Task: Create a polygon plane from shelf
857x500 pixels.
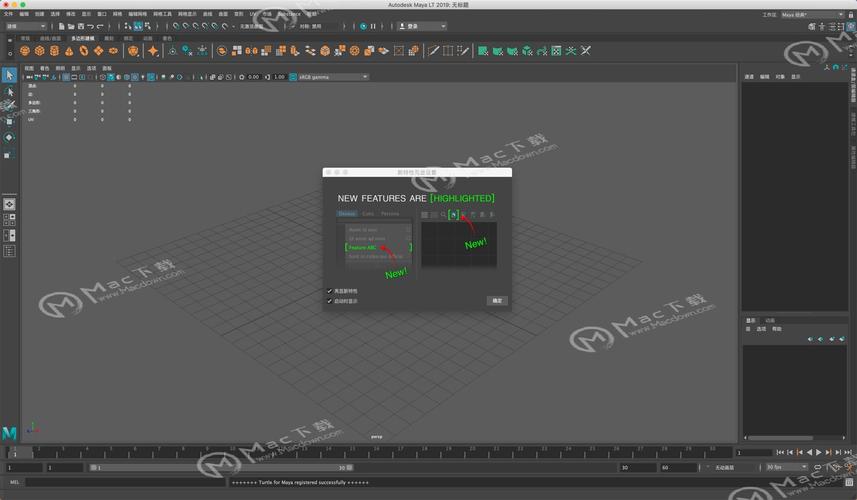Action: pos(98,51)
